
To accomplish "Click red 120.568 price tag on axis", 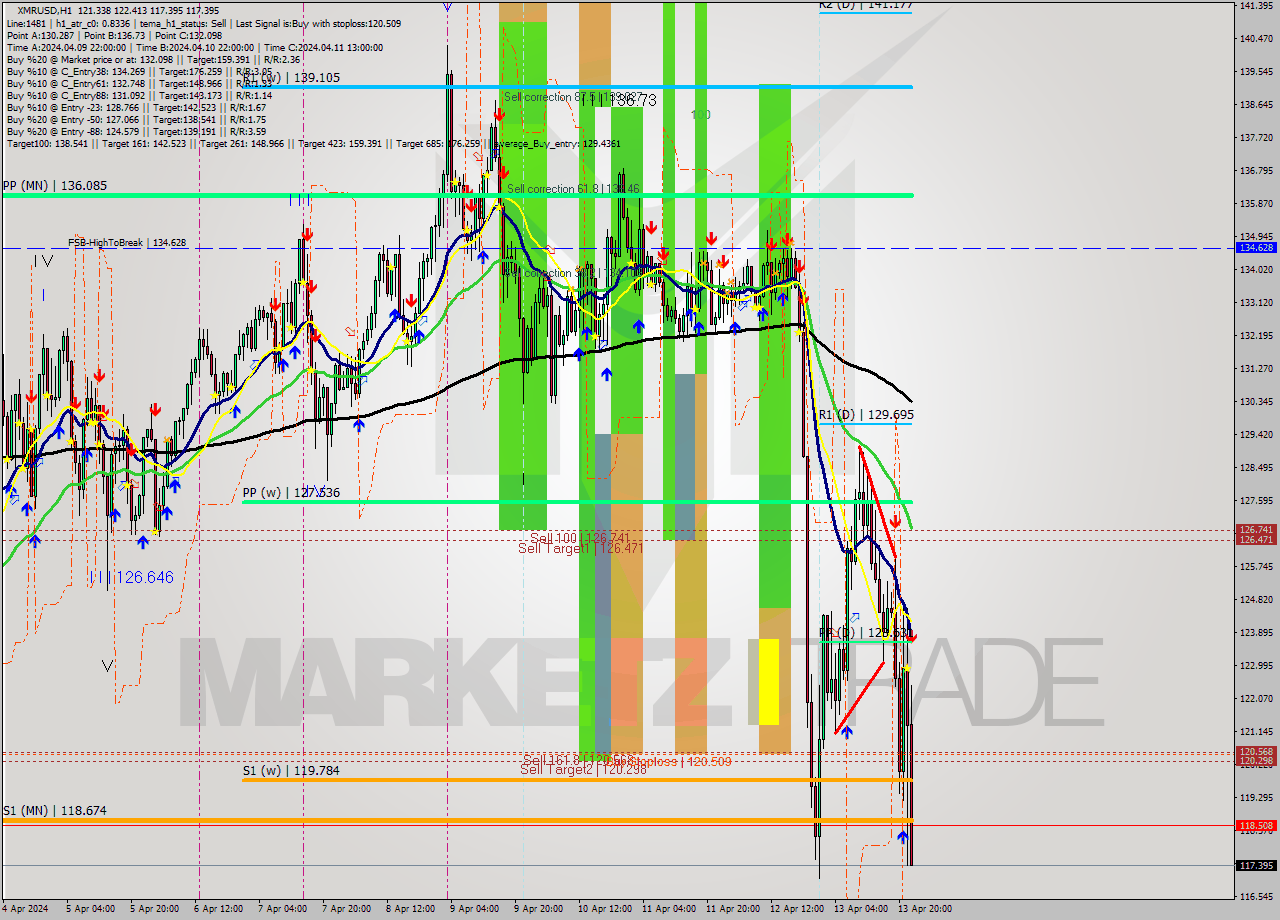I will [1256, 751].
